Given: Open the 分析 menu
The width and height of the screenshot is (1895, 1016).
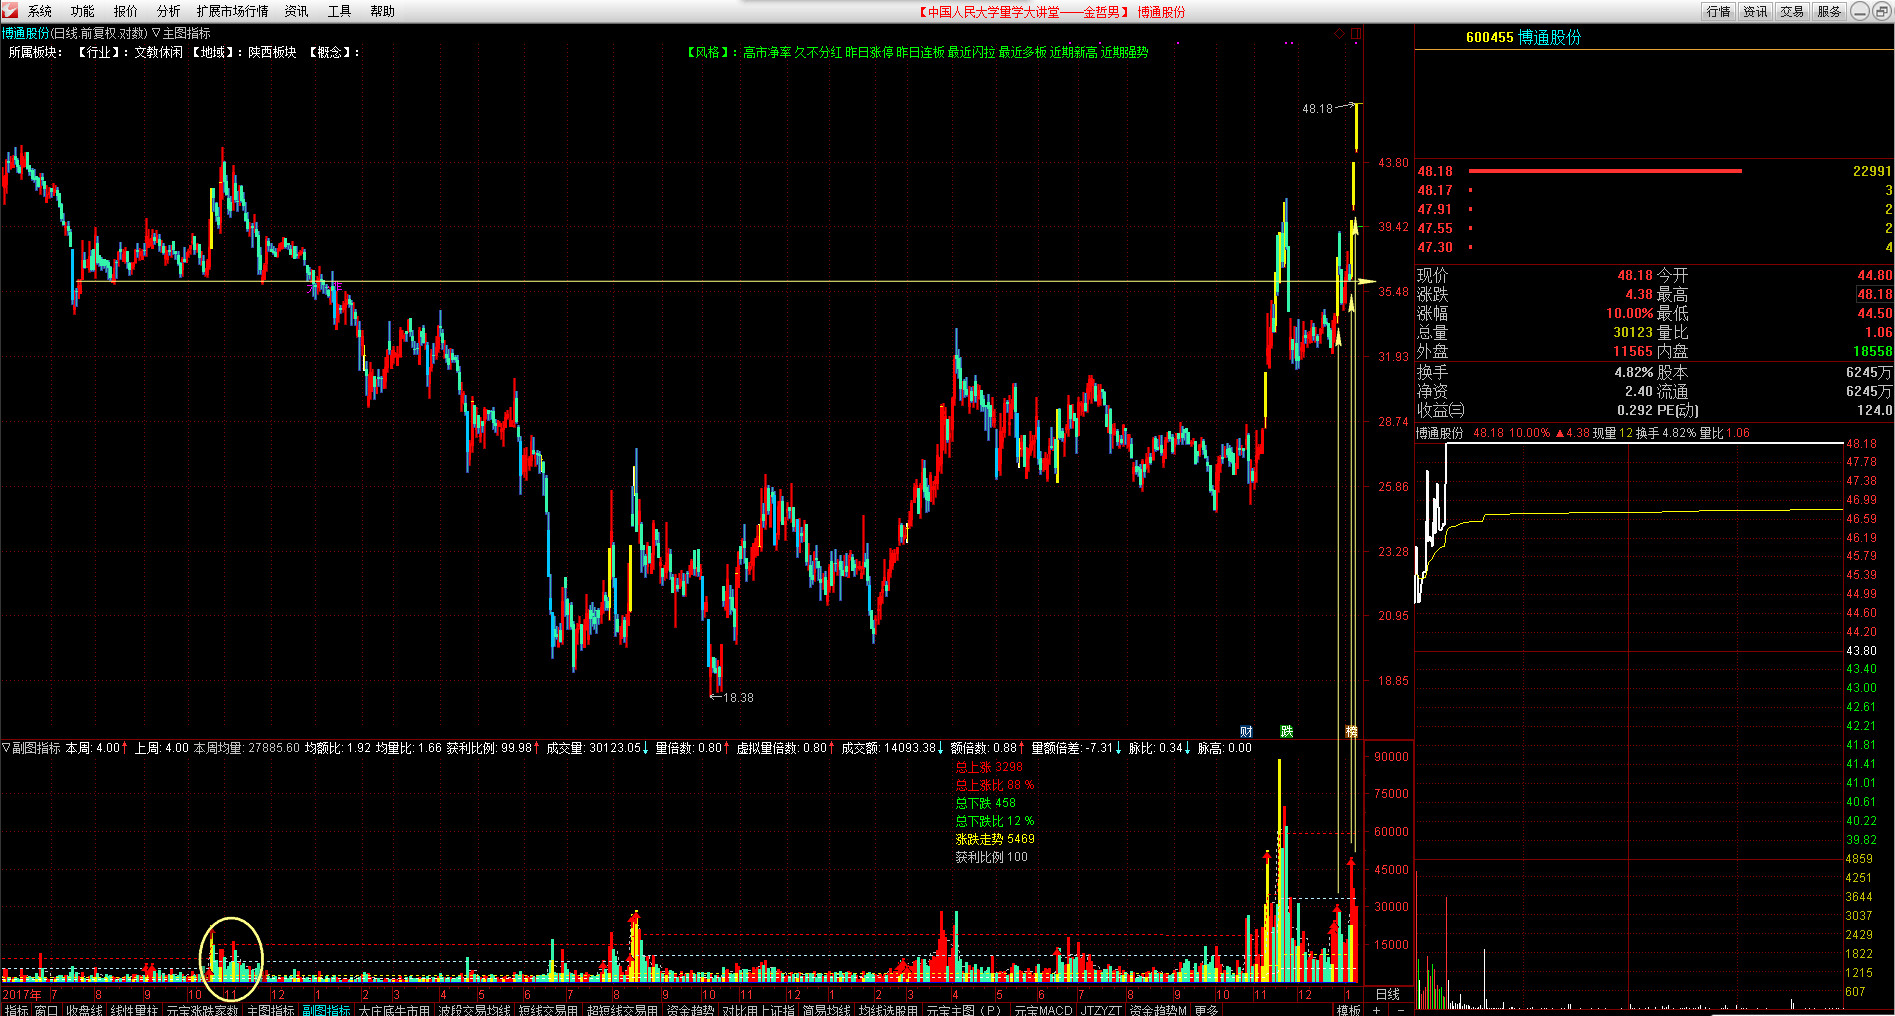Looking at the screenshot, I should [x=168, y=11].
